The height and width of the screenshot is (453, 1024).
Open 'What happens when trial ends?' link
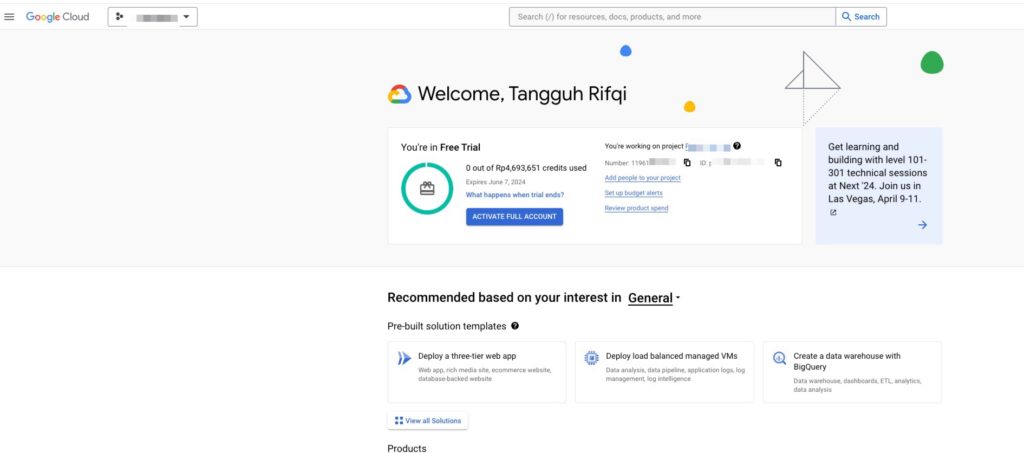tap(514, 195)
